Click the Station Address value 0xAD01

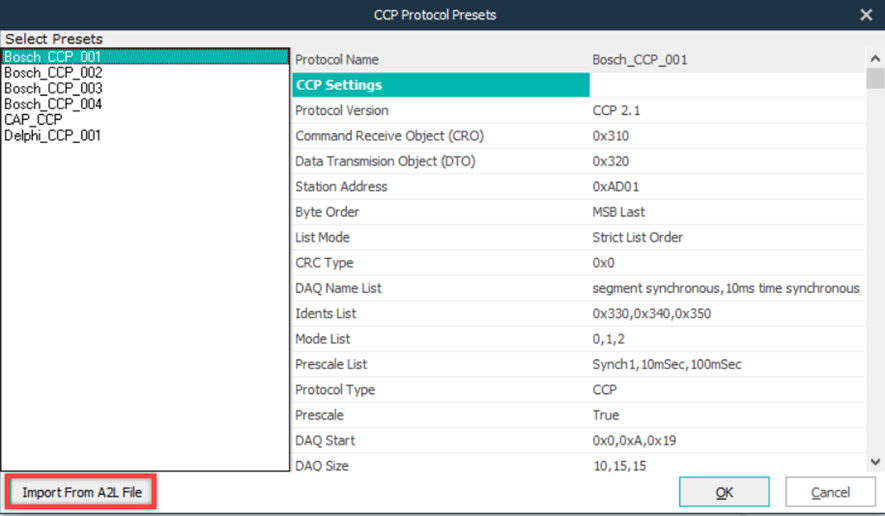(618, 187)
